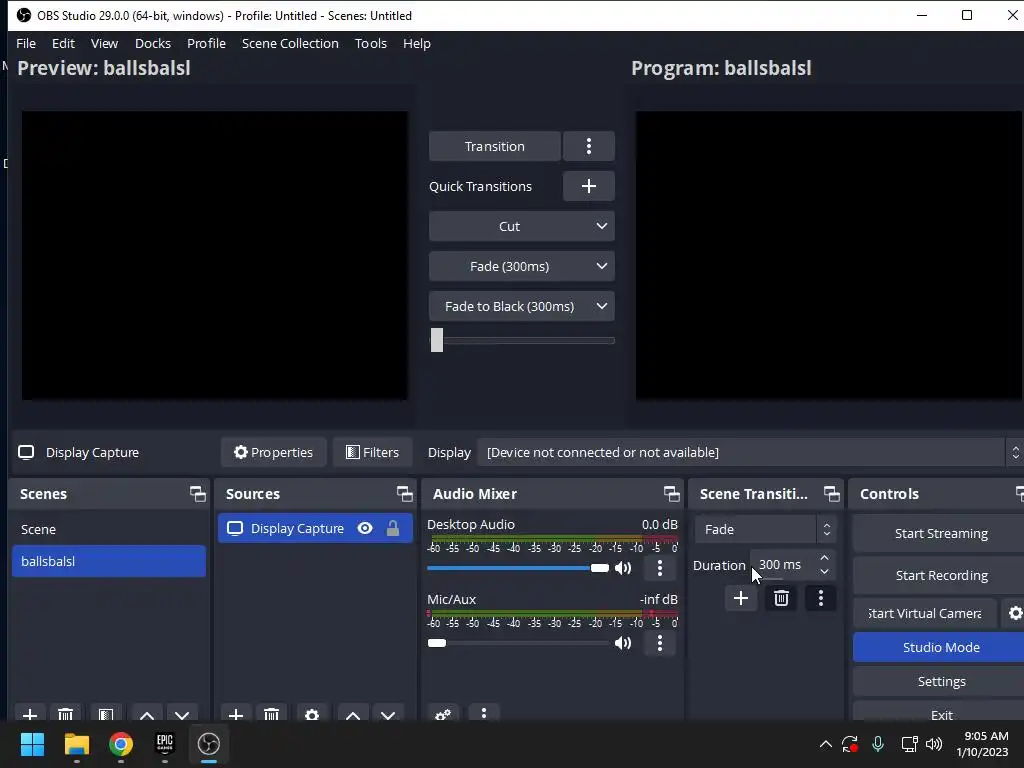
Task: Open the Profile menu
Action: (206, 43)
